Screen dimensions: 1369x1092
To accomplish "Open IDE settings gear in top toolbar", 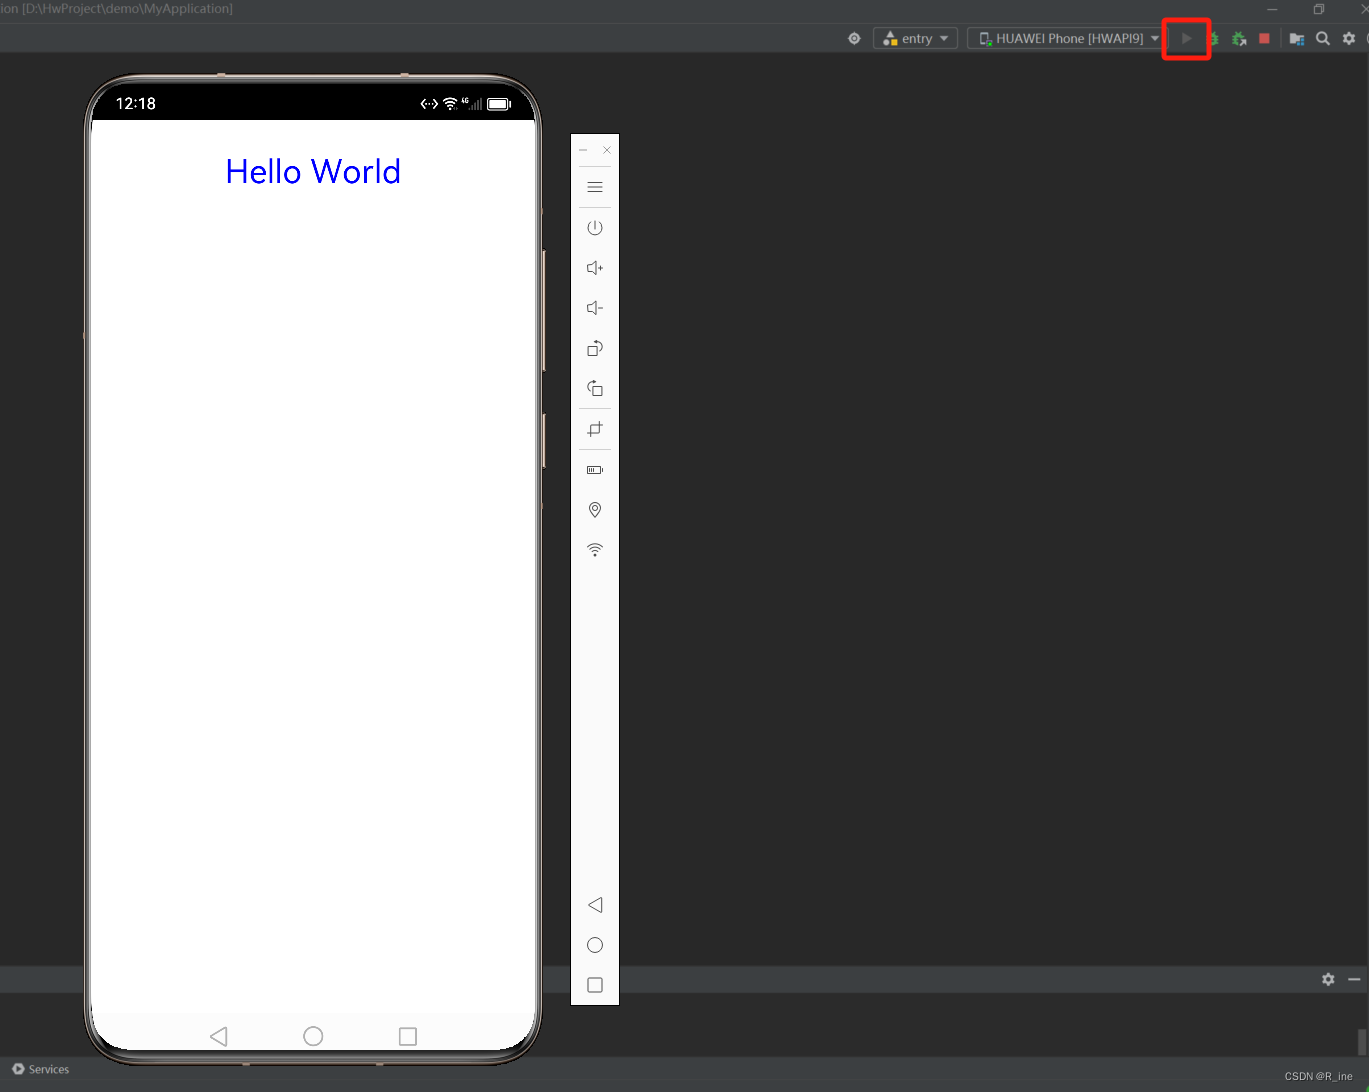I will (x=1349, y=38).
